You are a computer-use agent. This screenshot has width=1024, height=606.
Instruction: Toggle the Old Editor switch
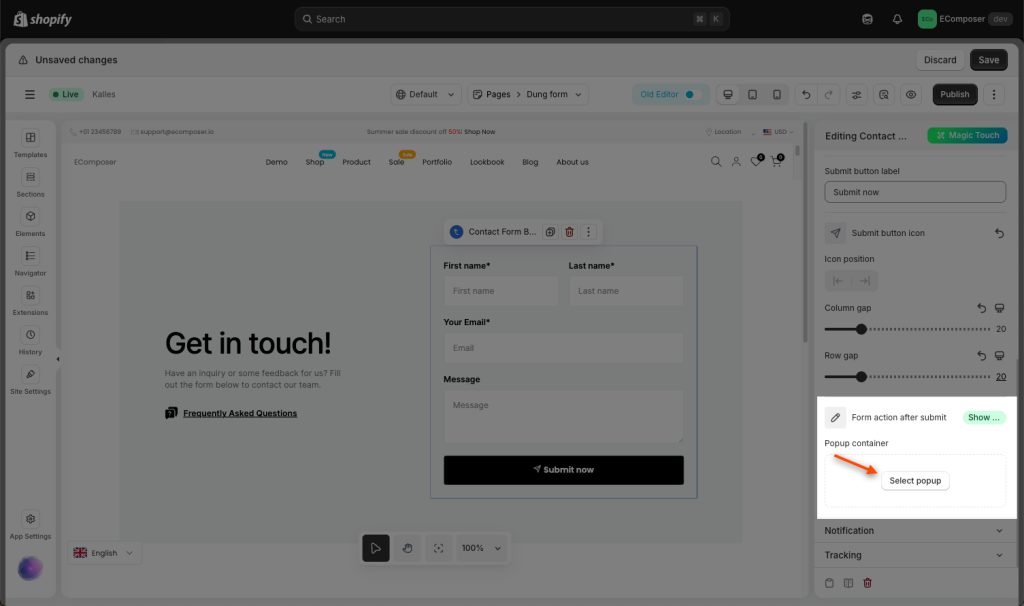click(688, 95)
